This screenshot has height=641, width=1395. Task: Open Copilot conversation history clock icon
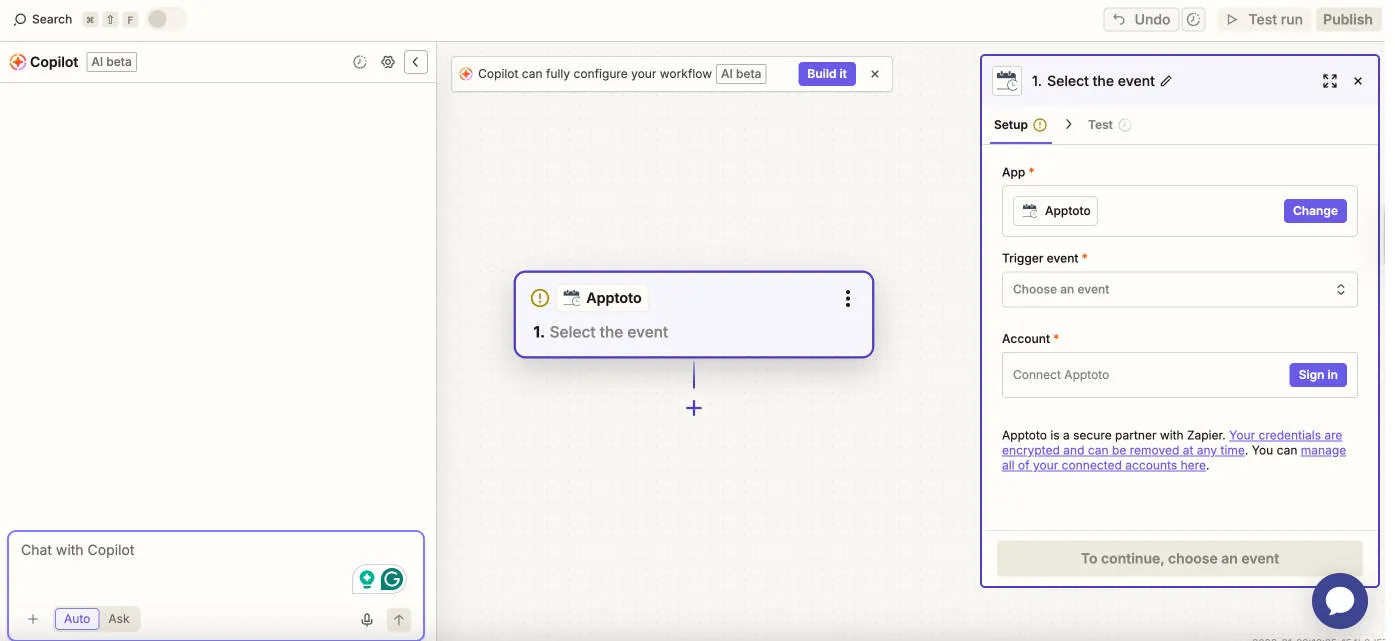(x=359, y=61)
